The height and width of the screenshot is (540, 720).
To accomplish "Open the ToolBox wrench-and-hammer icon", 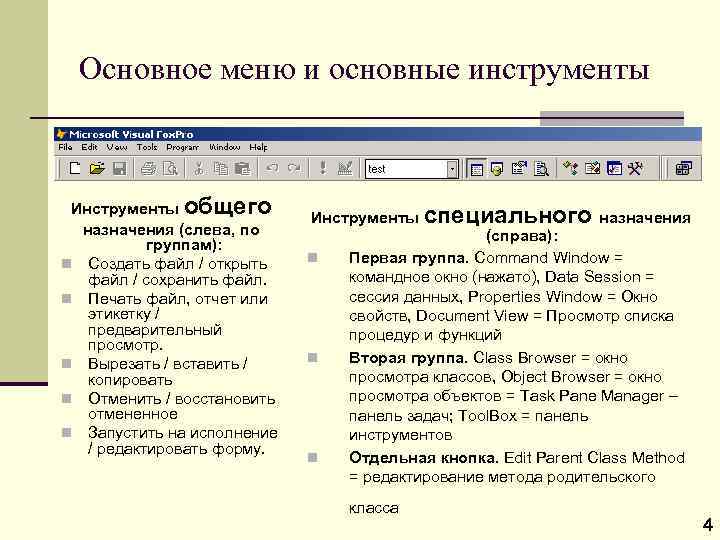I will (x=636, y=169).
